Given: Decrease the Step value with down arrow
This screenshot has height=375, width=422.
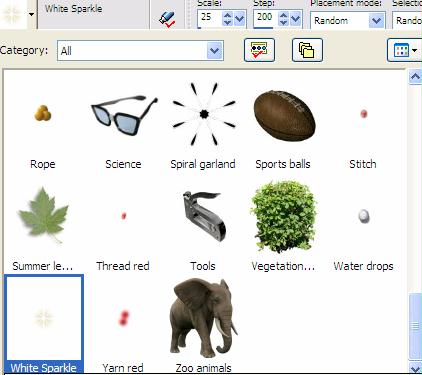Looking at the screenshot, I should [x=283, y=22].
